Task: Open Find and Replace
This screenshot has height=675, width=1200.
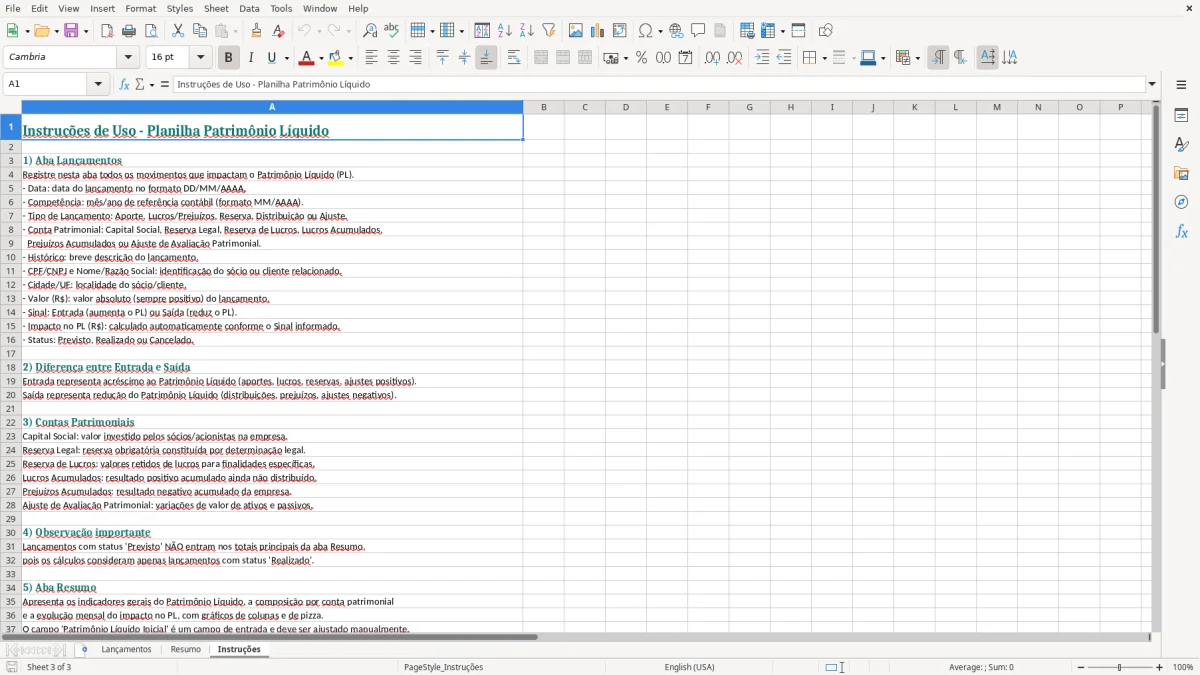Action: pos(370,31)
